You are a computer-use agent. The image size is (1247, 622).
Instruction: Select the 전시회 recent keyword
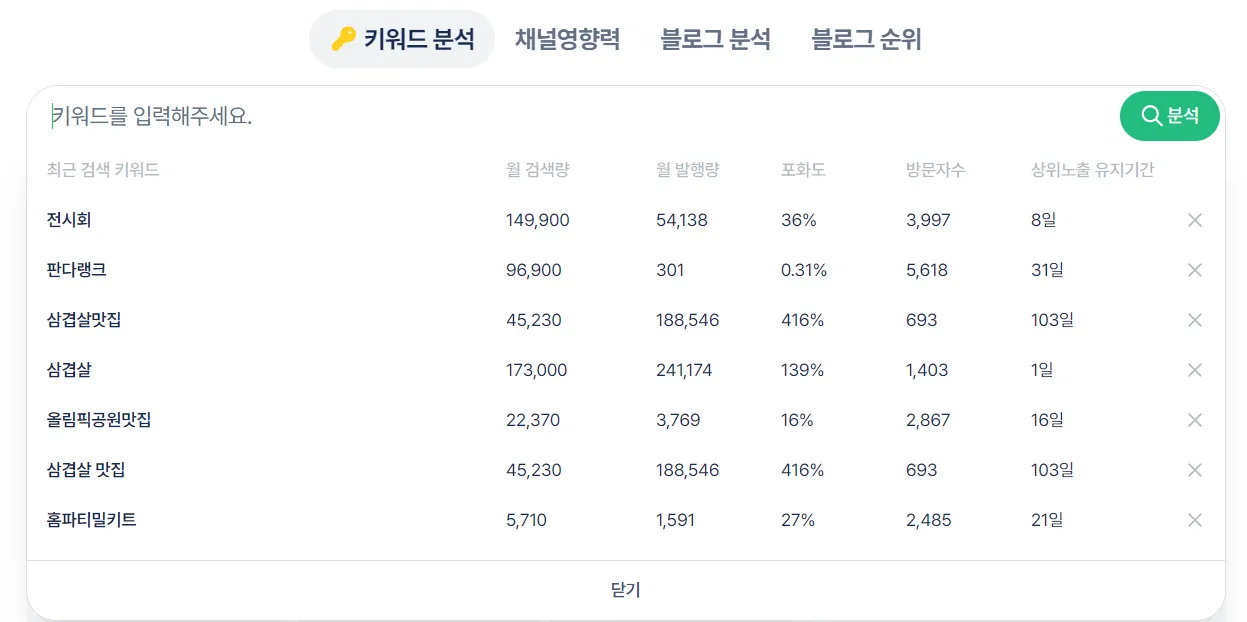click(69, 220)
